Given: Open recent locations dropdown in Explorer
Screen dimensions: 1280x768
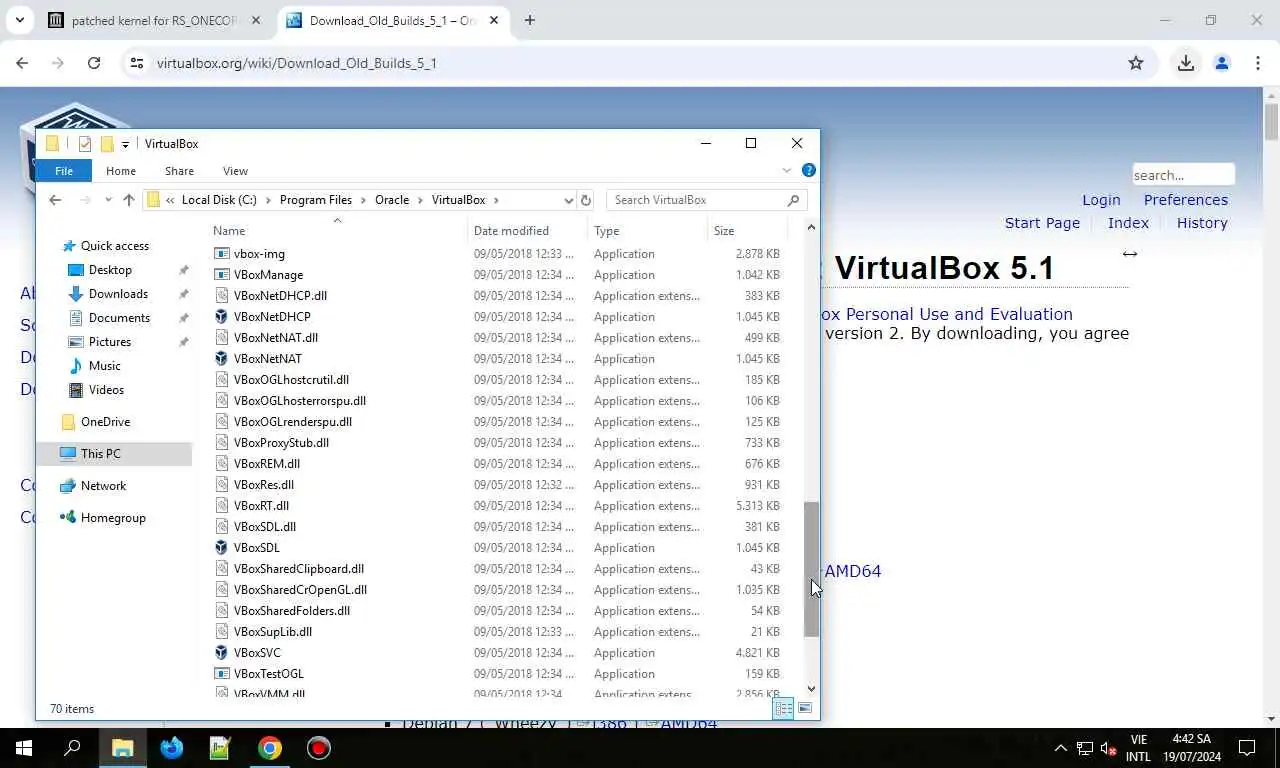Looking at the screenshot, I should (x=107, y=200).
